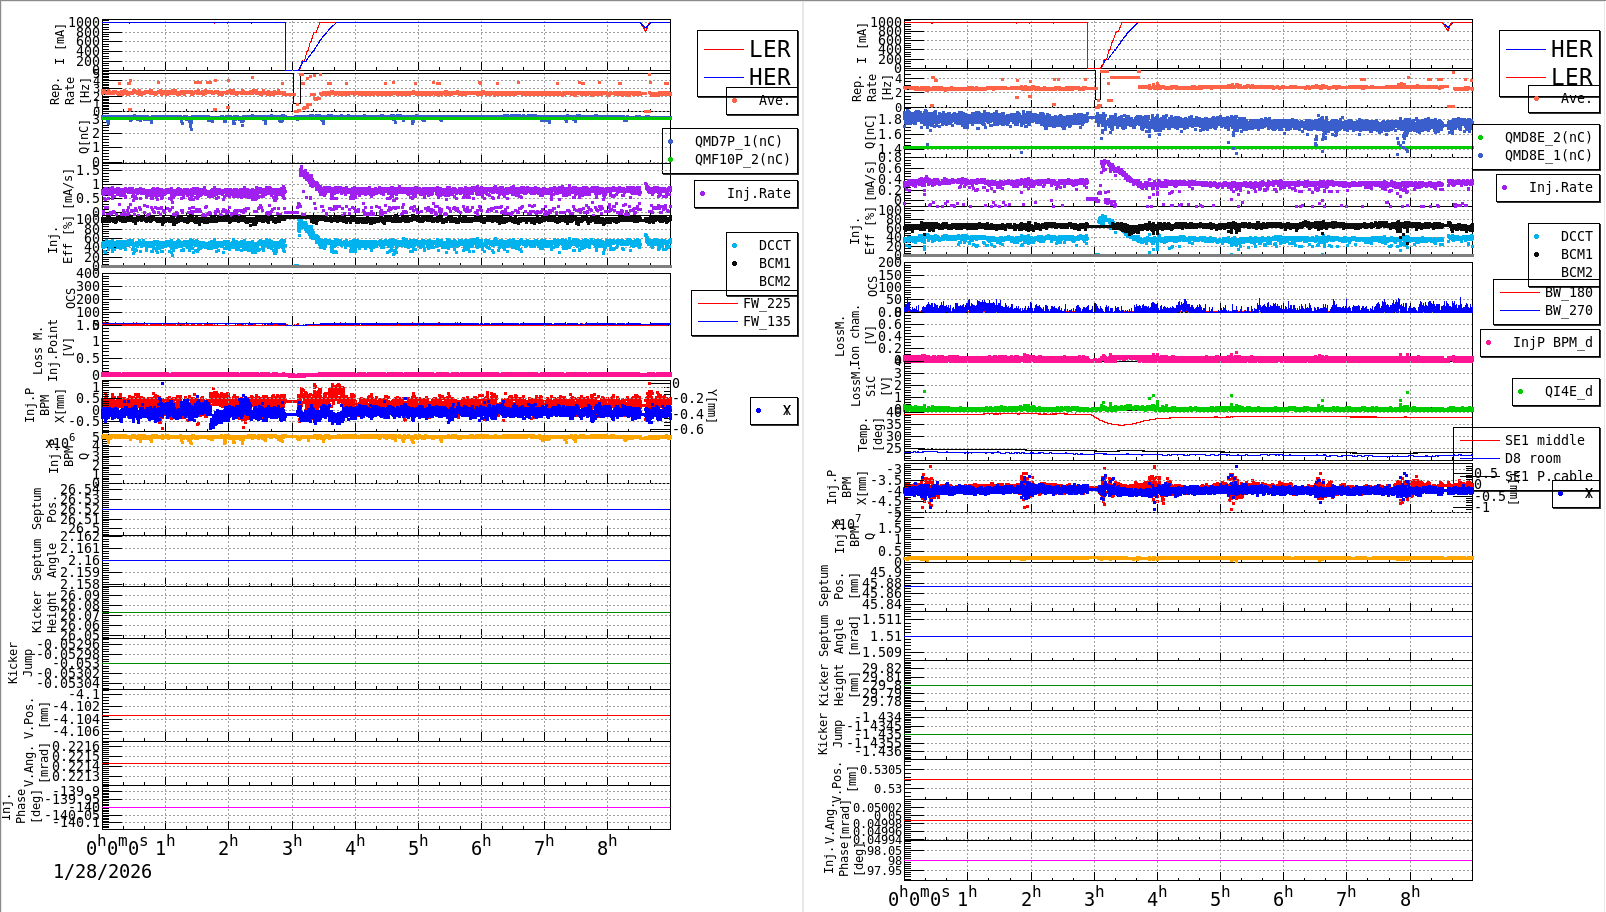Image resolution: width=1606 pixels, height=912 pixels.
Task: Click the blue QMD8E_1(nC) marker icon
Action: click(1482, 154)
